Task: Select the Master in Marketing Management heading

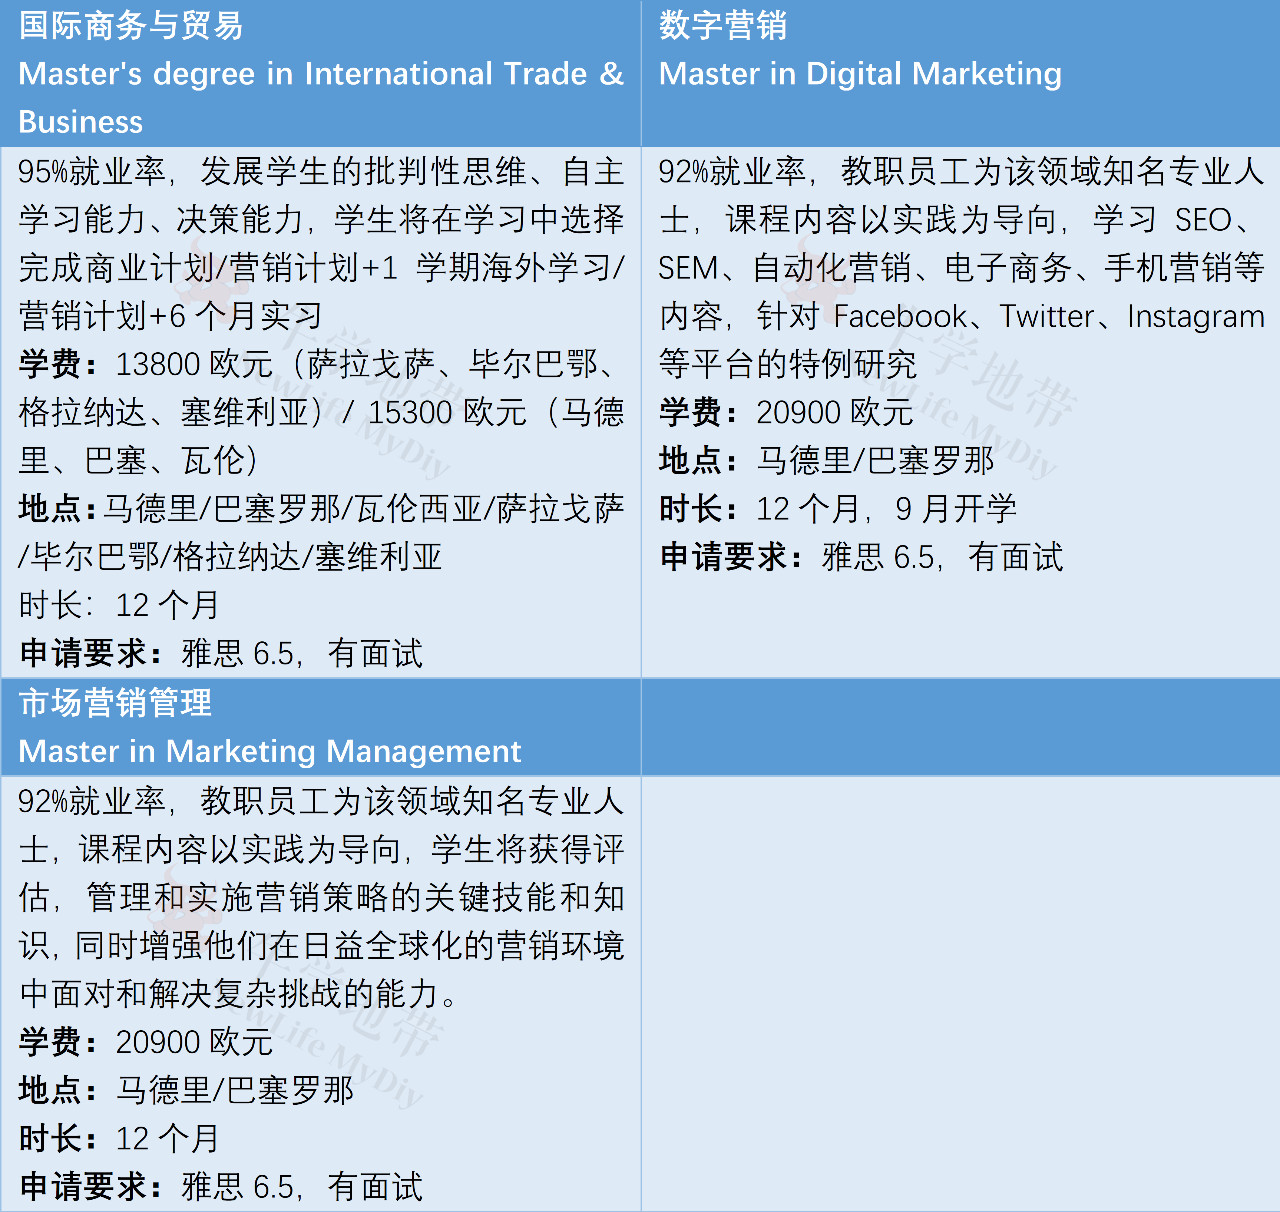Action: (270, 751)
